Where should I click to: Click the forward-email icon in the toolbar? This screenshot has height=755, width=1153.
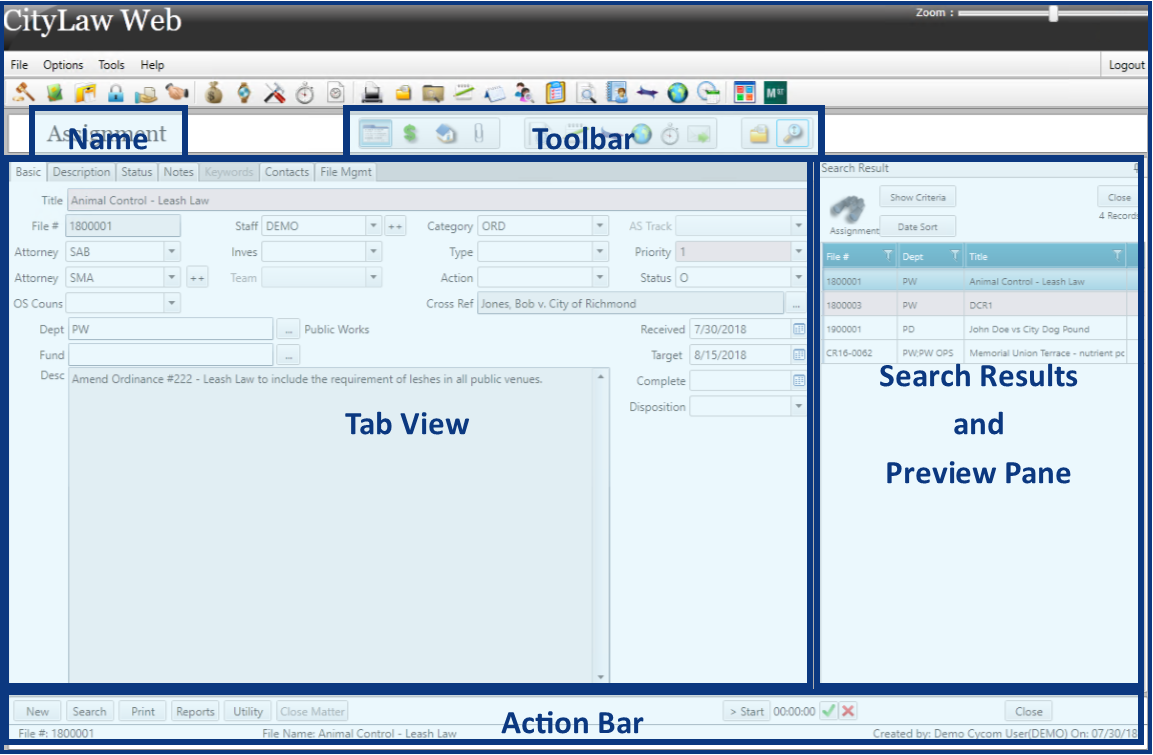coord(700,133)
